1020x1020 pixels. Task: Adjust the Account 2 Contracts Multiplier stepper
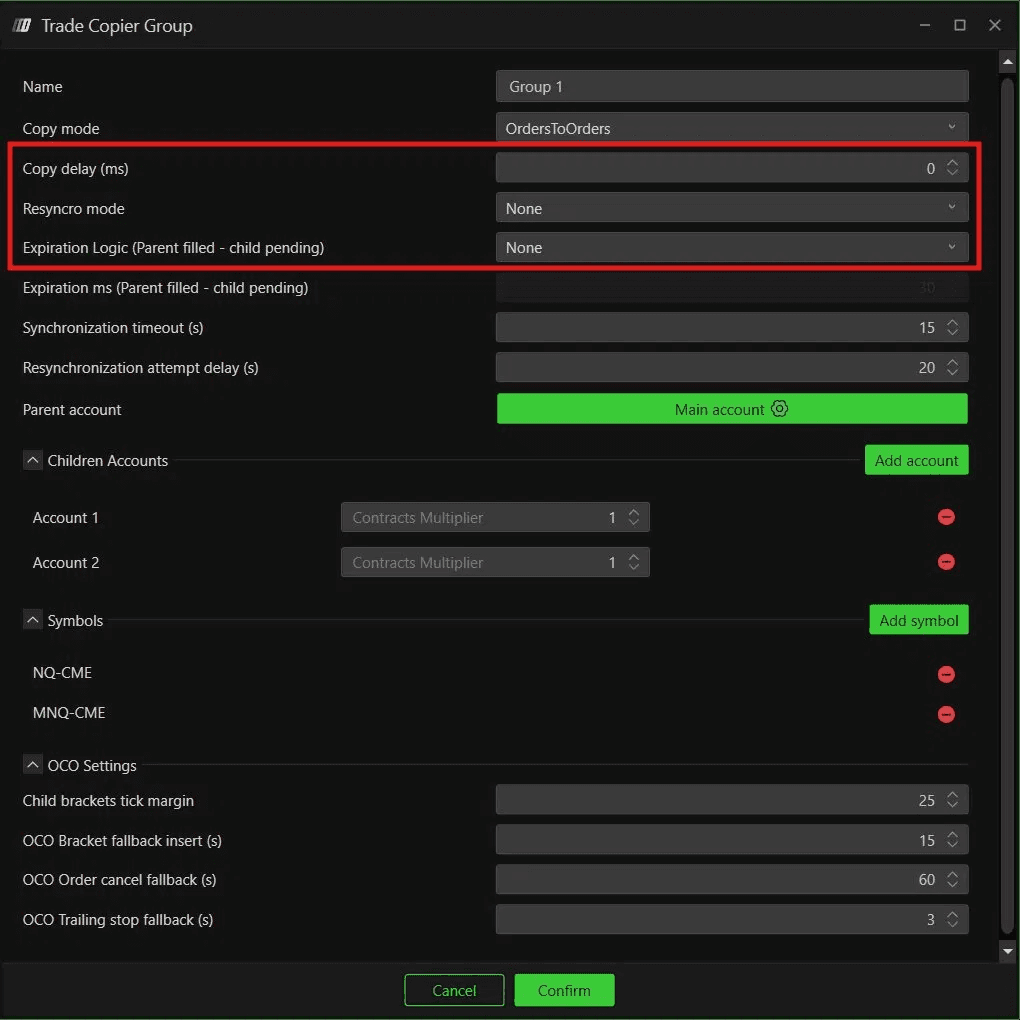(x=634, y=562)
